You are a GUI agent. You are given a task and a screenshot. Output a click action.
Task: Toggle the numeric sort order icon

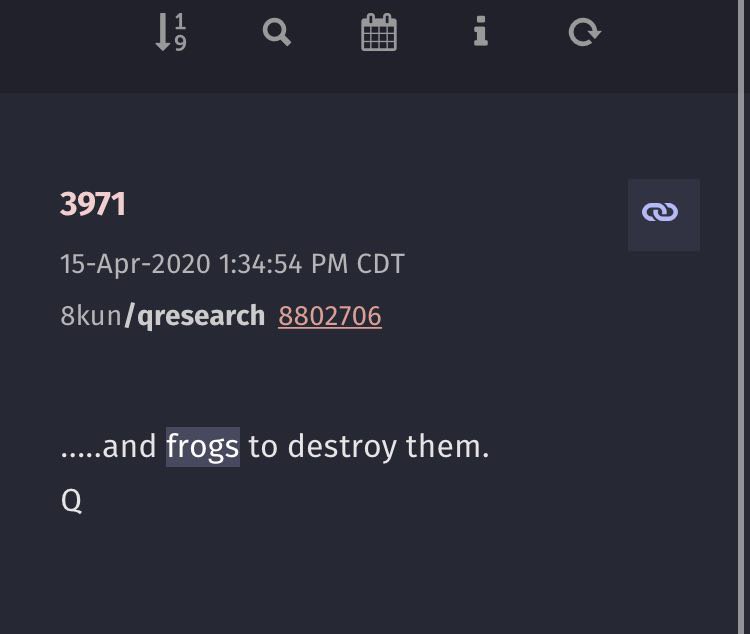pos(171,32)
